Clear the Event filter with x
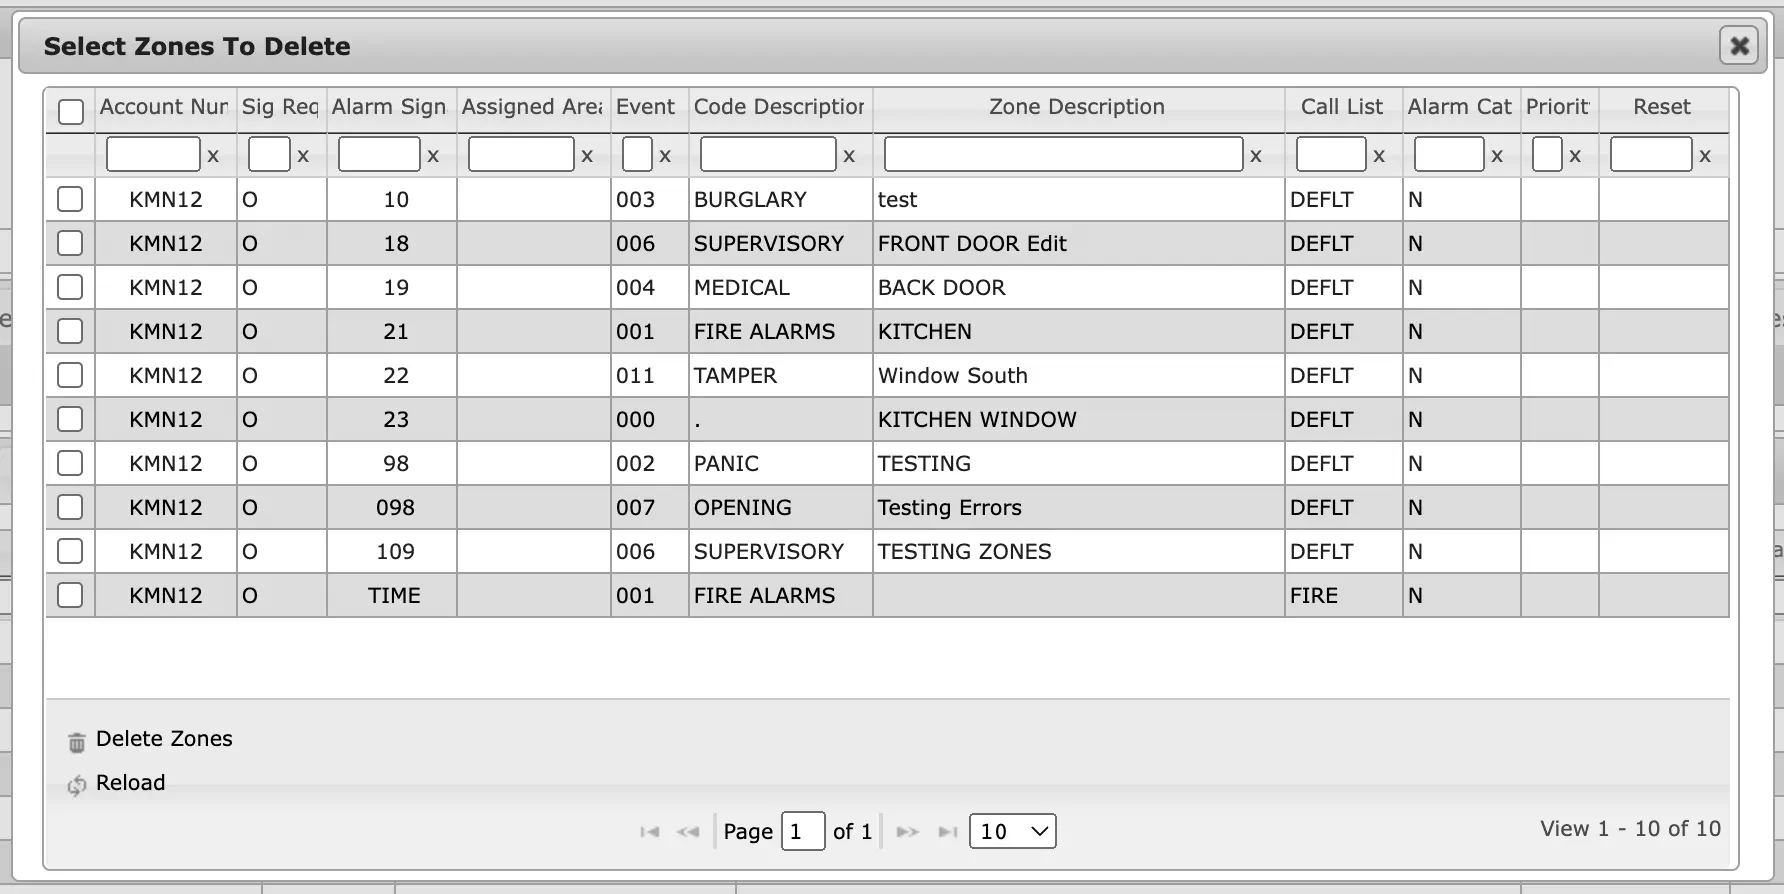 click(x=665, y=156)
